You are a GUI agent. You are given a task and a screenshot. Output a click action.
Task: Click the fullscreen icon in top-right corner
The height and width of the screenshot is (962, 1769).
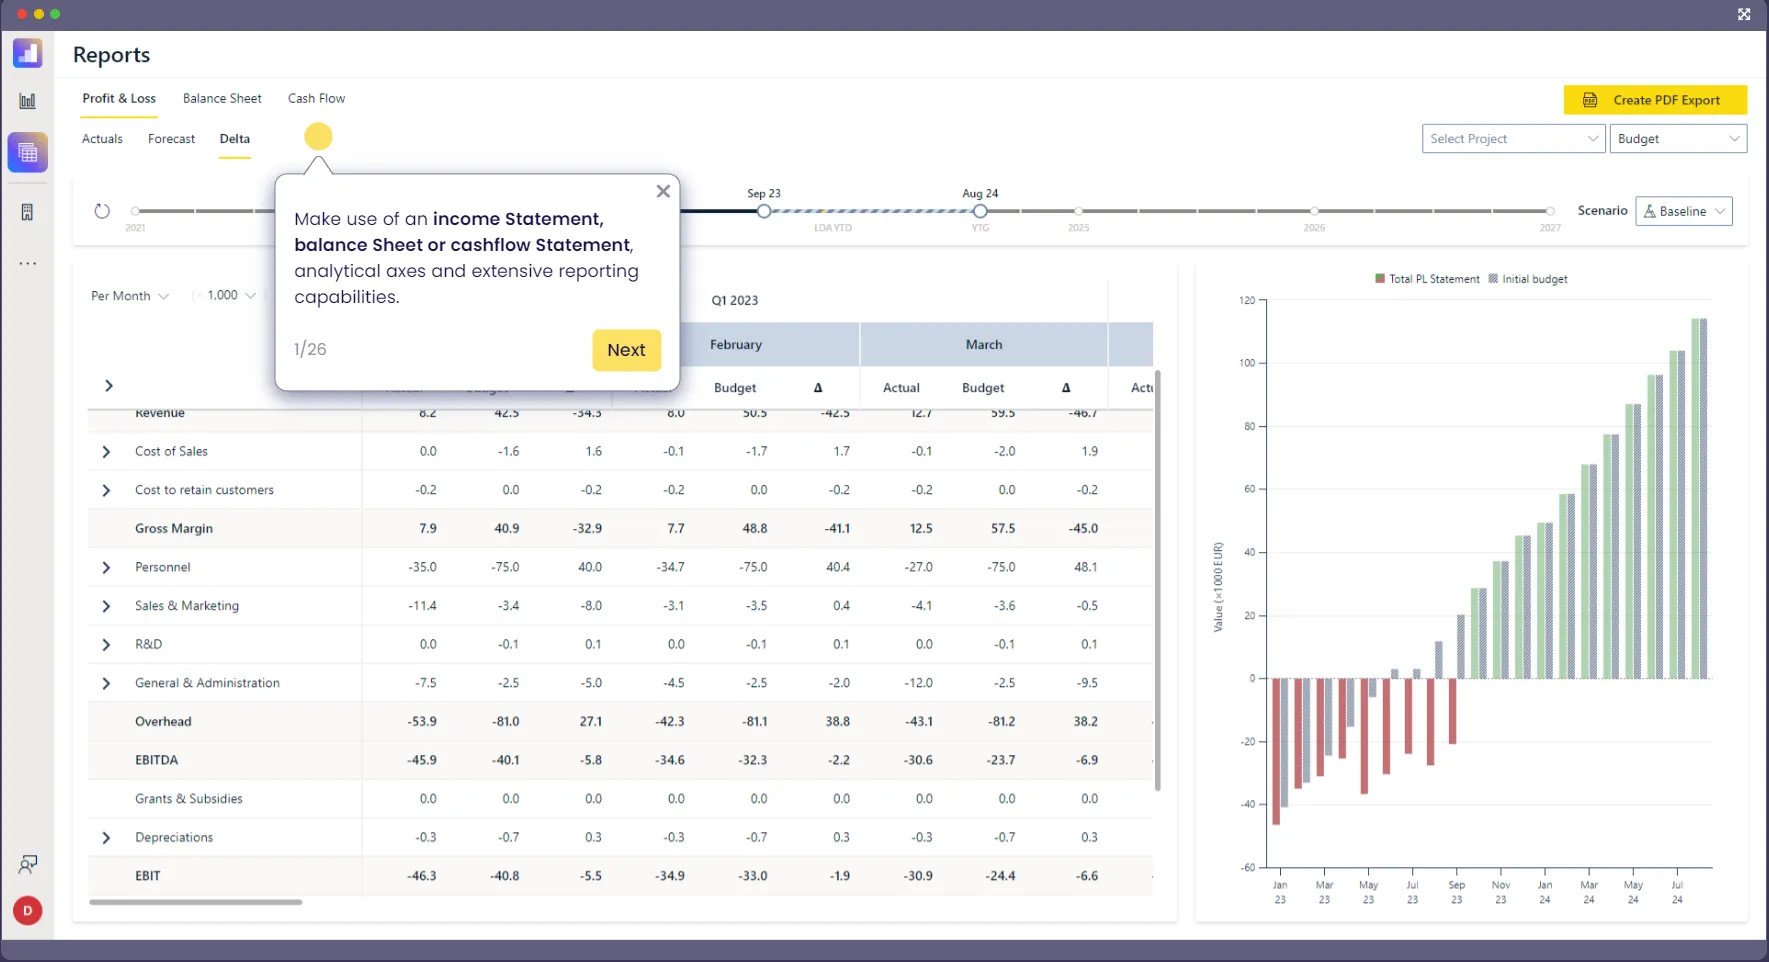pos(1744,14)
